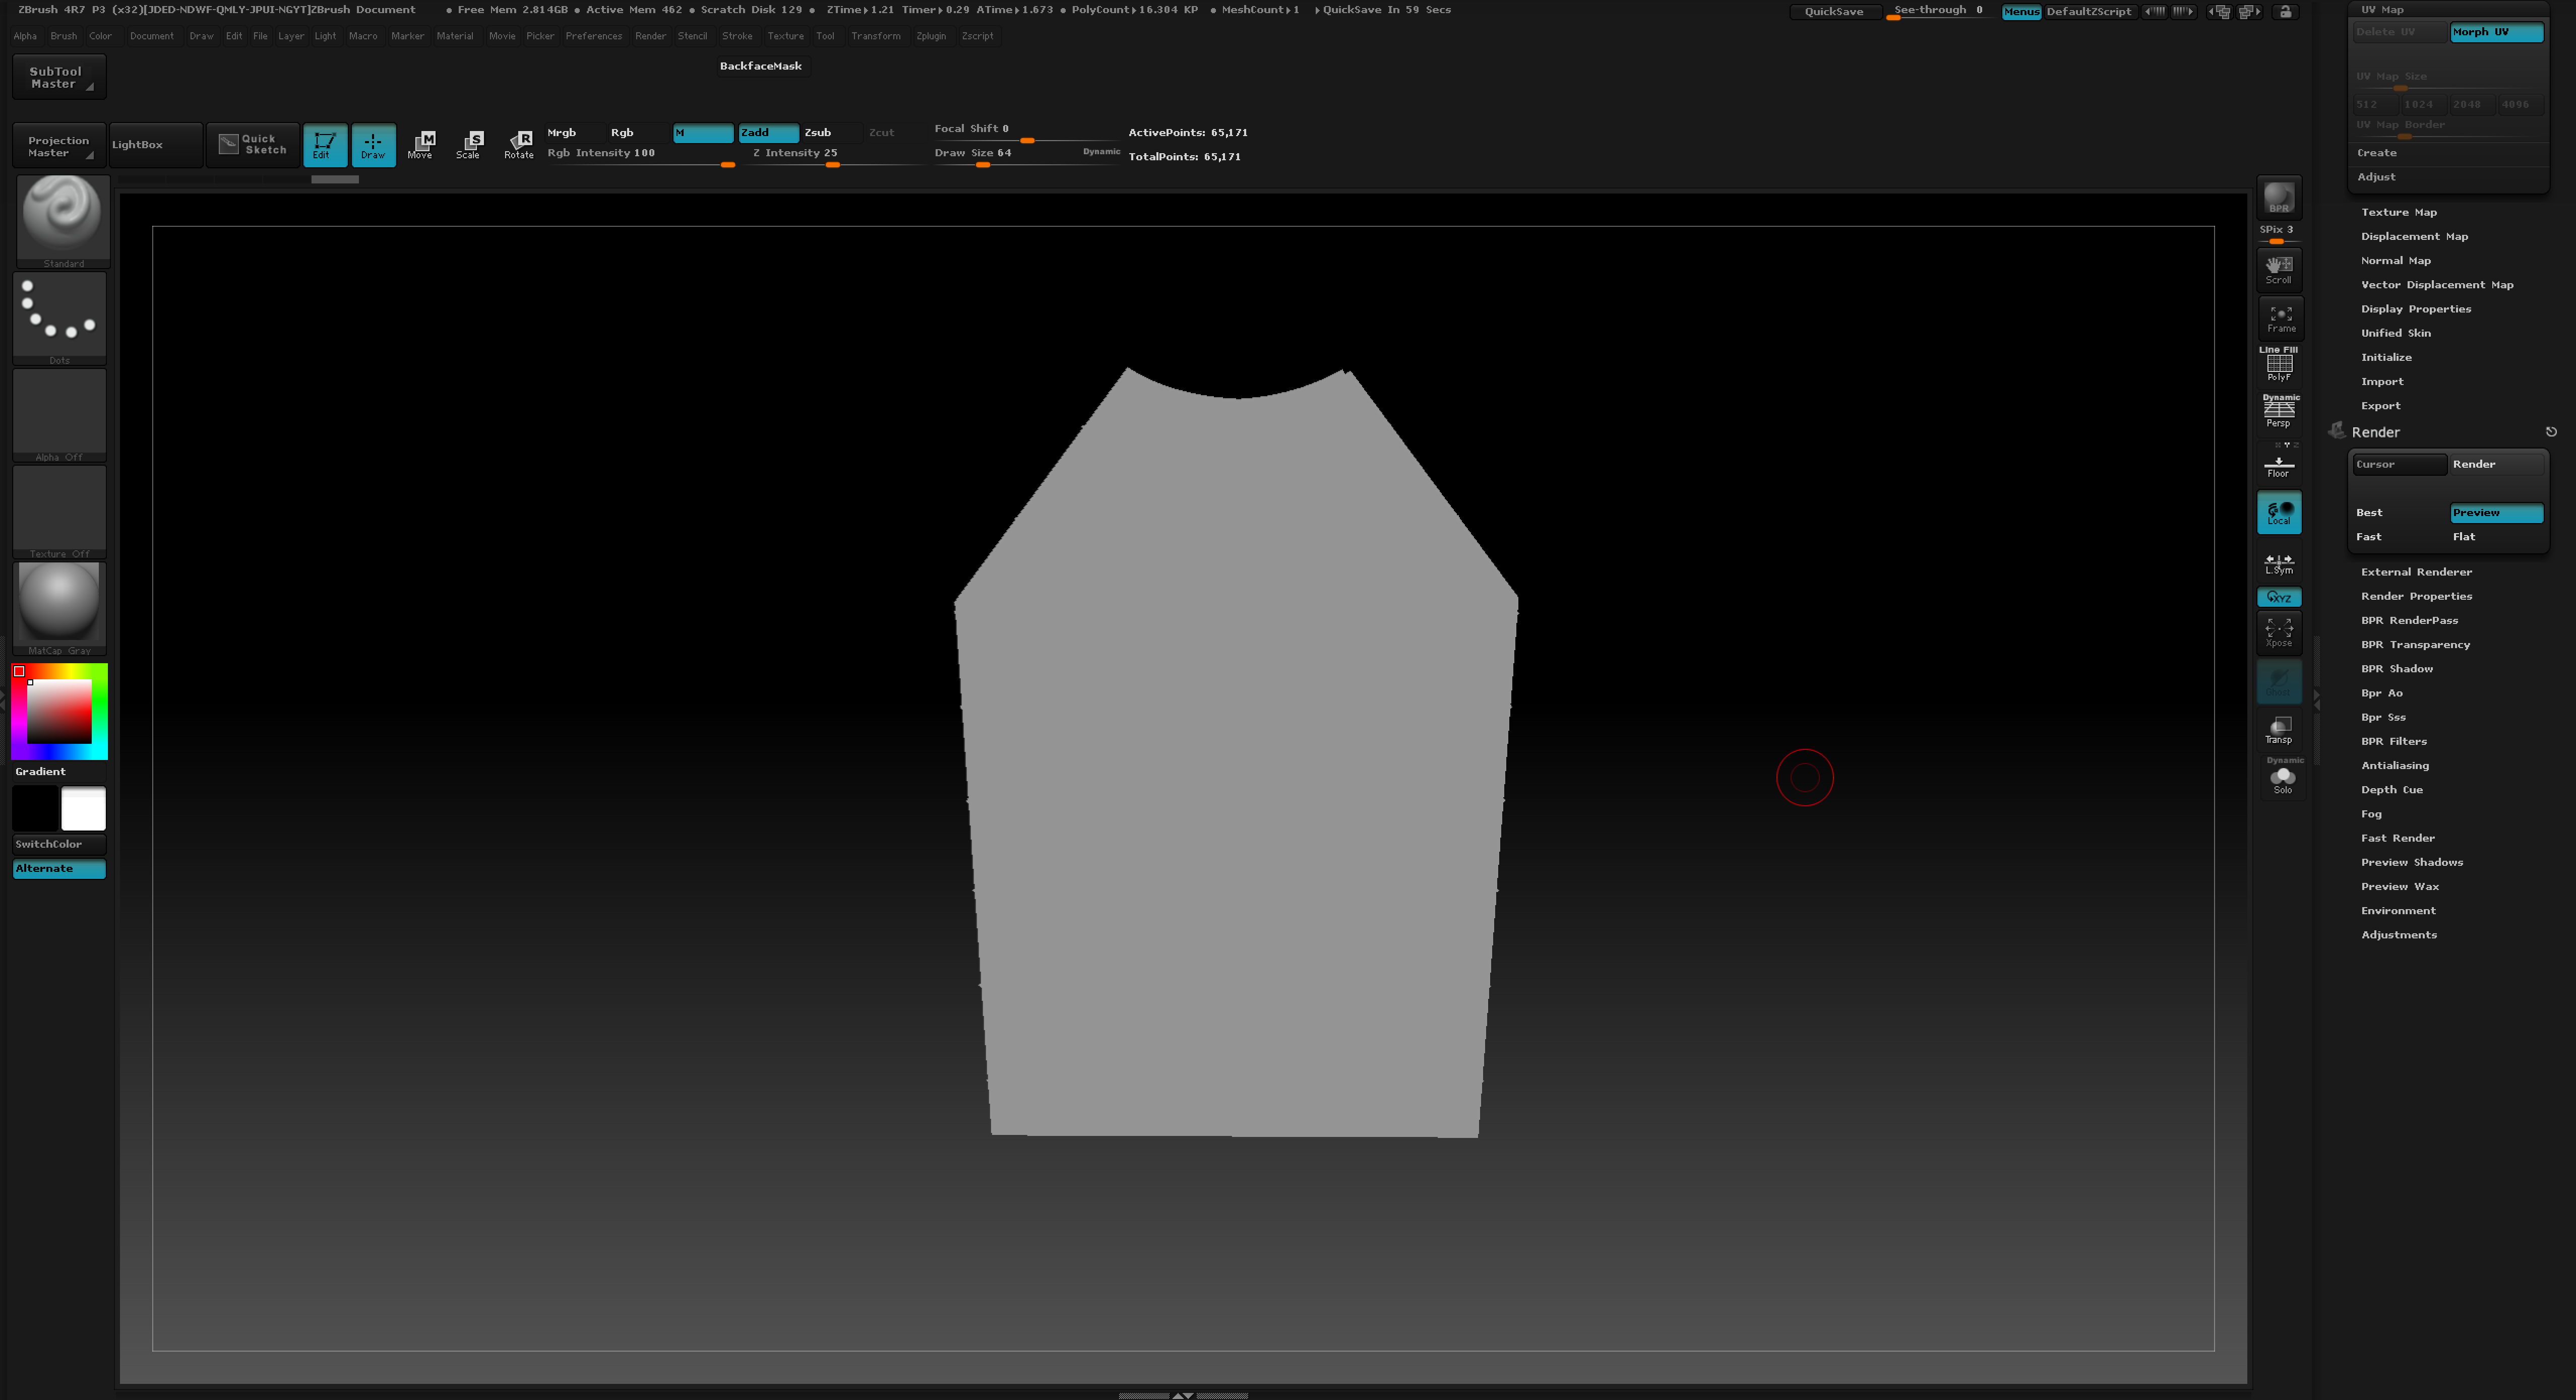Screen dimensions: 2576x1400
Task: Open the Tool menu
Action: pyautogui.click(x=824, y=36)
